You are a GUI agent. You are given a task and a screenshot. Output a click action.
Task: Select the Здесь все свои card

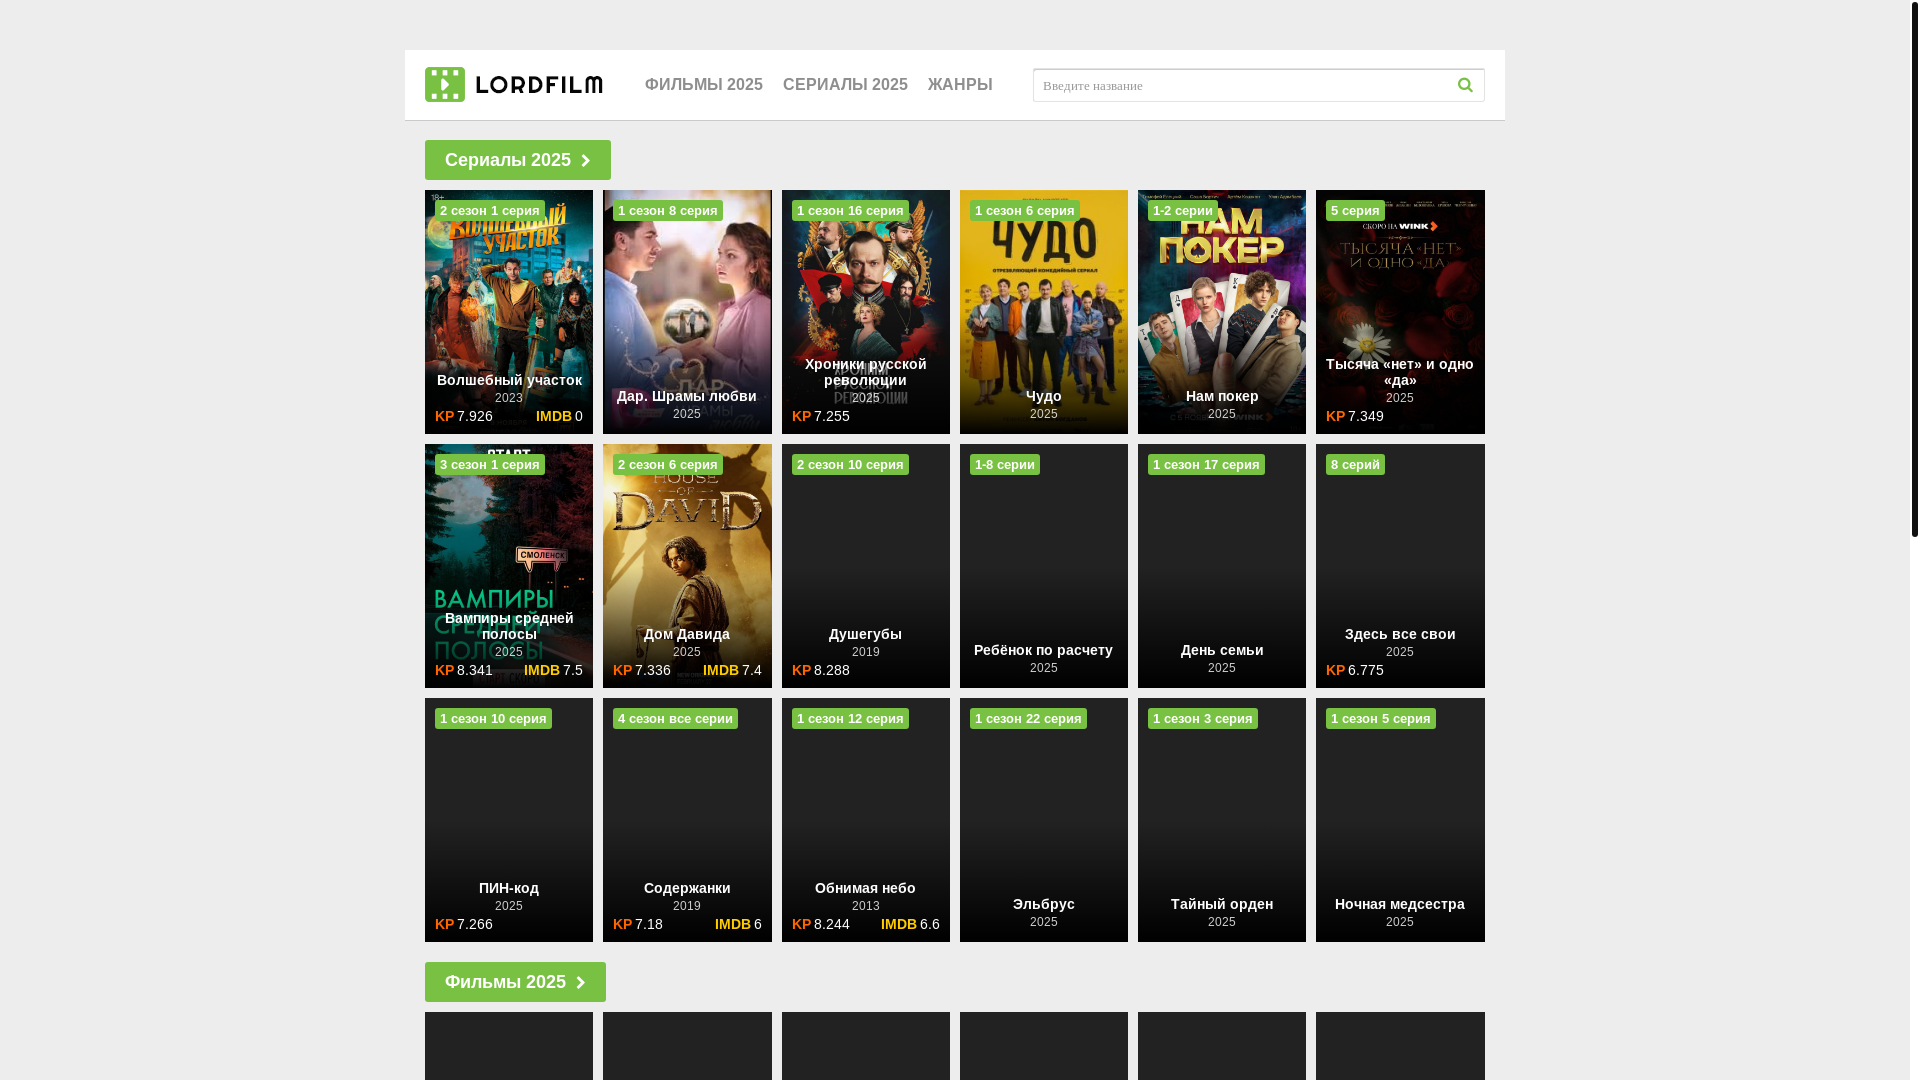(1400, 566)
